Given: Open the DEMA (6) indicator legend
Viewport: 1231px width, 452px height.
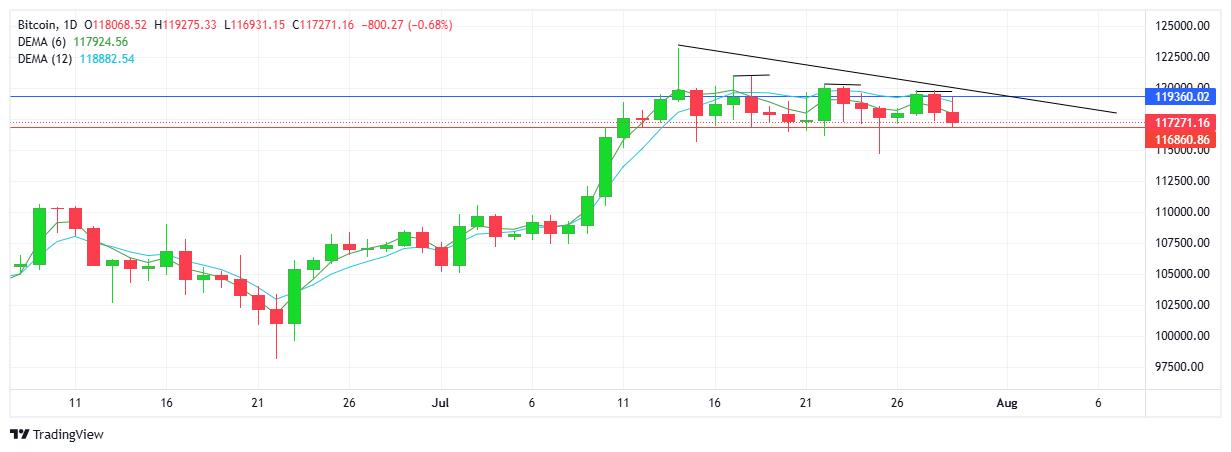Looking at the screenshot, I should point(43,42).
